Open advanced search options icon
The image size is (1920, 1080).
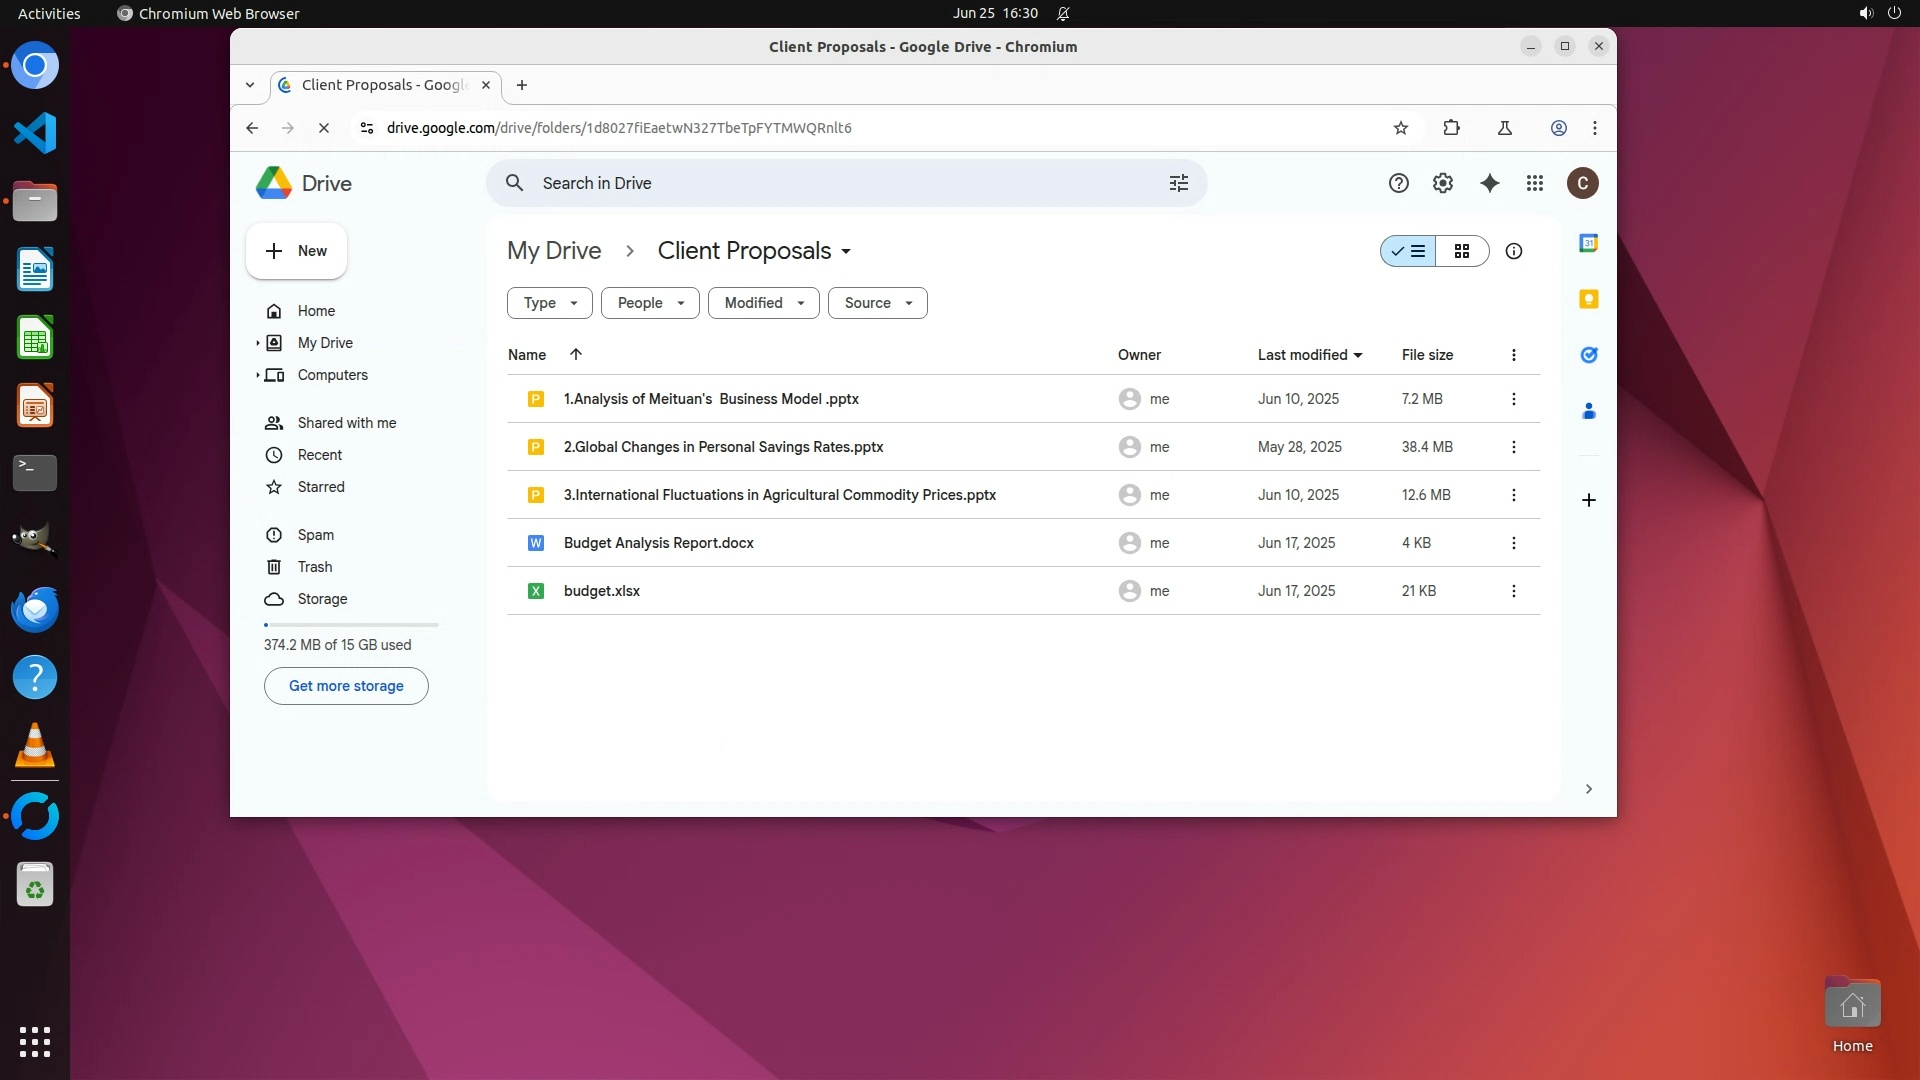pos(1178,183)
